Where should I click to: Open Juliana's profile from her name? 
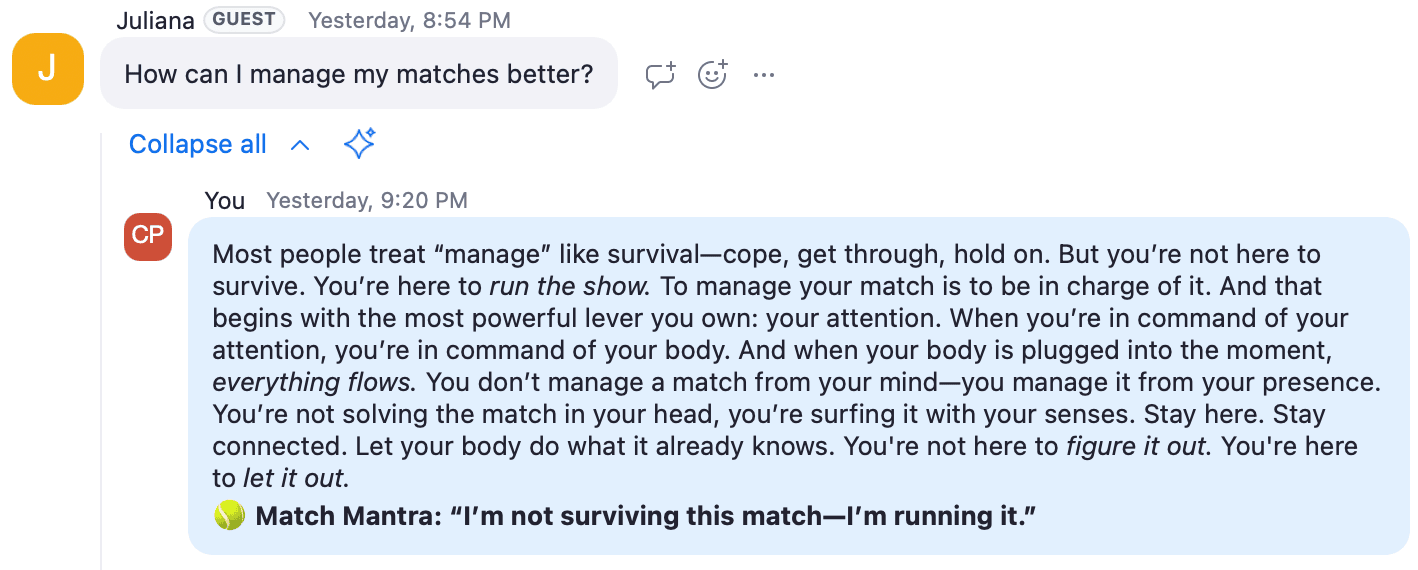pos(155,20)
